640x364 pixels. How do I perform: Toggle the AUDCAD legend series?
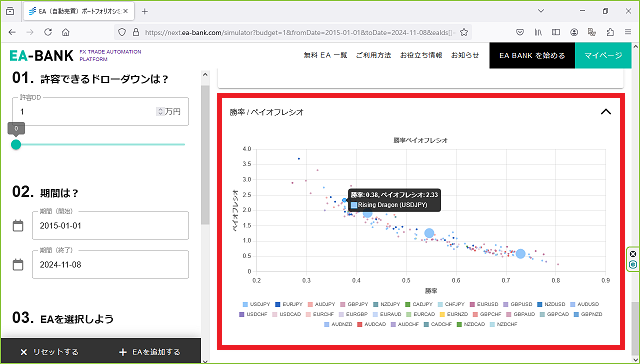pos(372,324)
